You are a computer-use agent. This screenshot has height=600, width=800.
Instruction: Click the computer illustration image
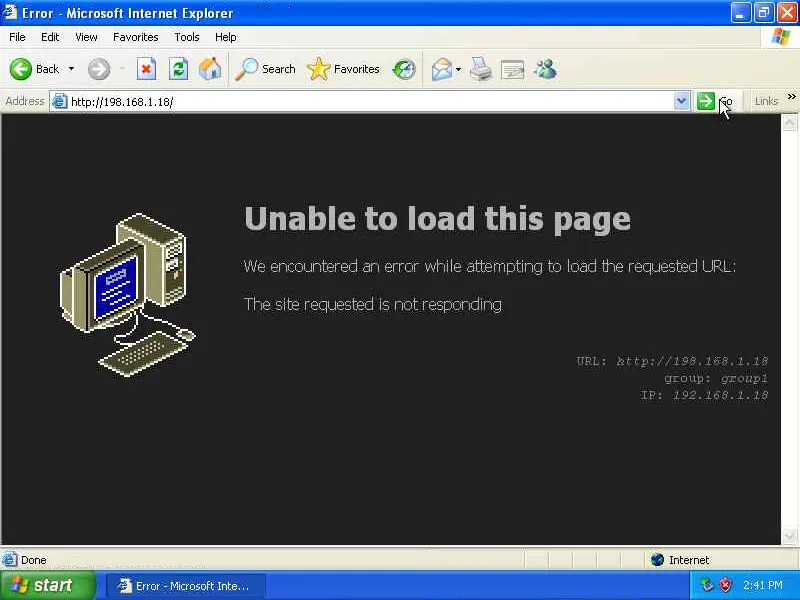[127, 295]
